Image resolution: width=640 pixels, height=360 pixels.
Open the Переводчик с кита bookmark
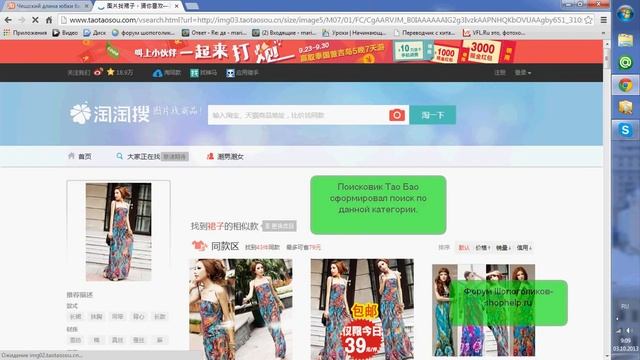pyautogui.click(x=424, y=33)
